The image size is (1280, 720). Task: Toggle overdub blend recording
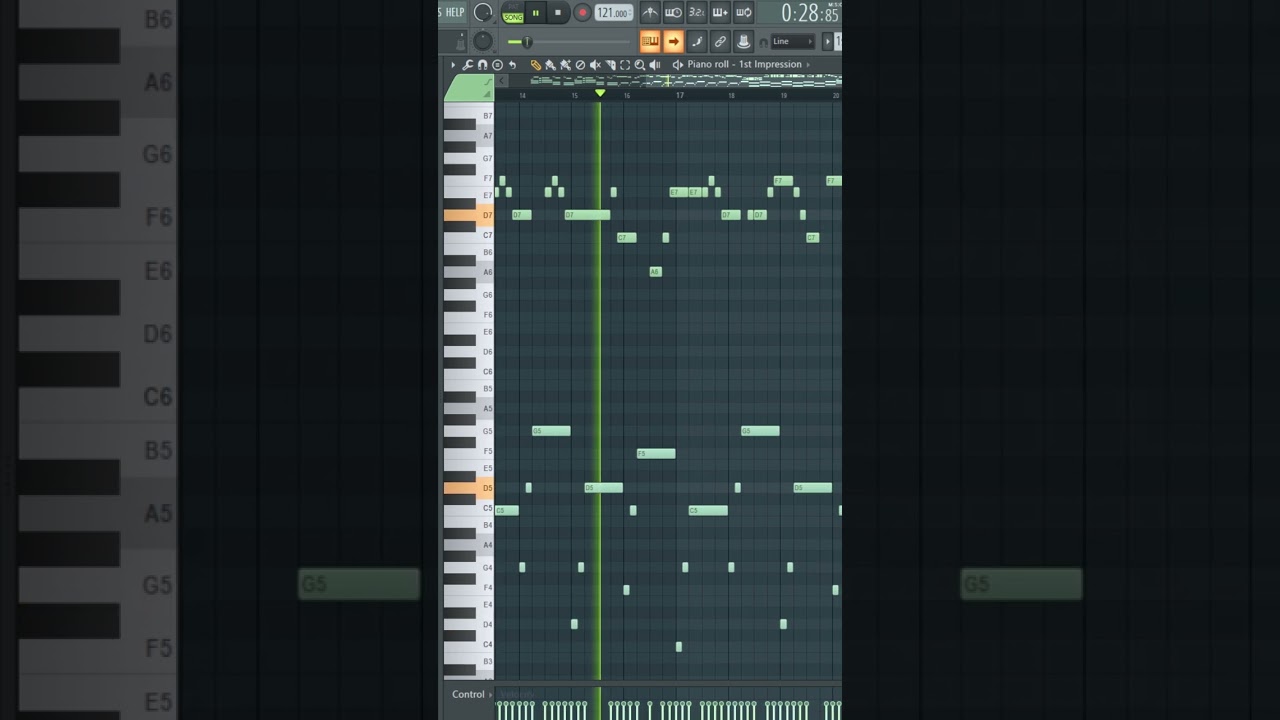coord(720,12)
